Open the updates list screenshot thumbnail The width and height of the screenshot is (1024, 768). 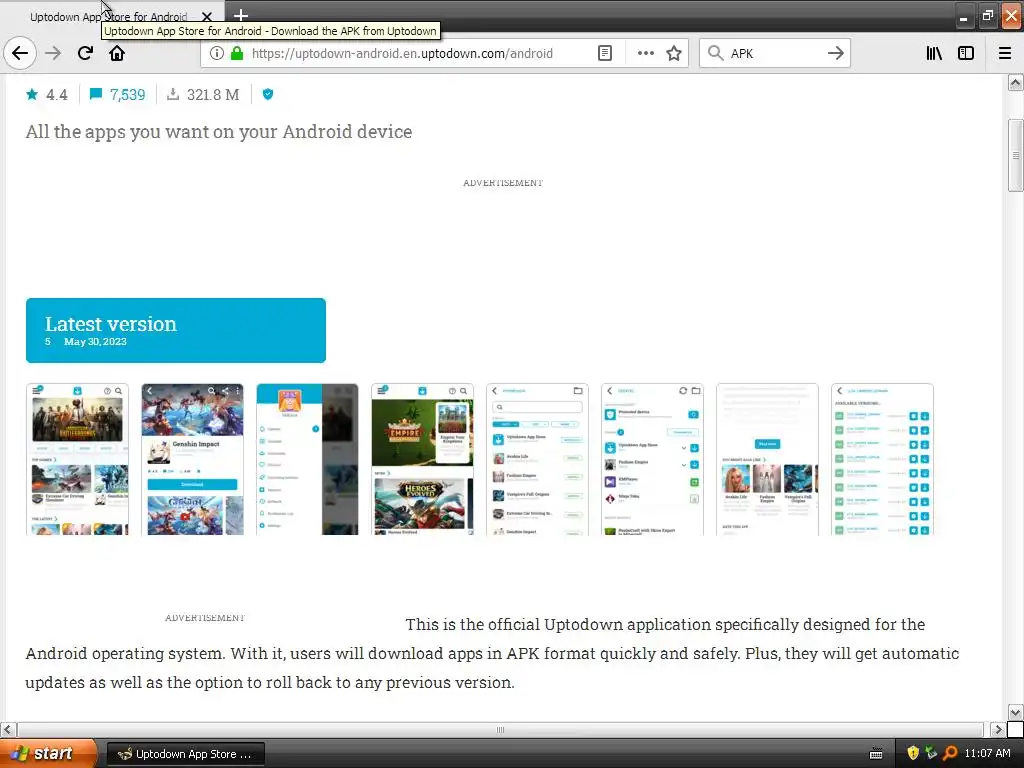coord(652,460)
